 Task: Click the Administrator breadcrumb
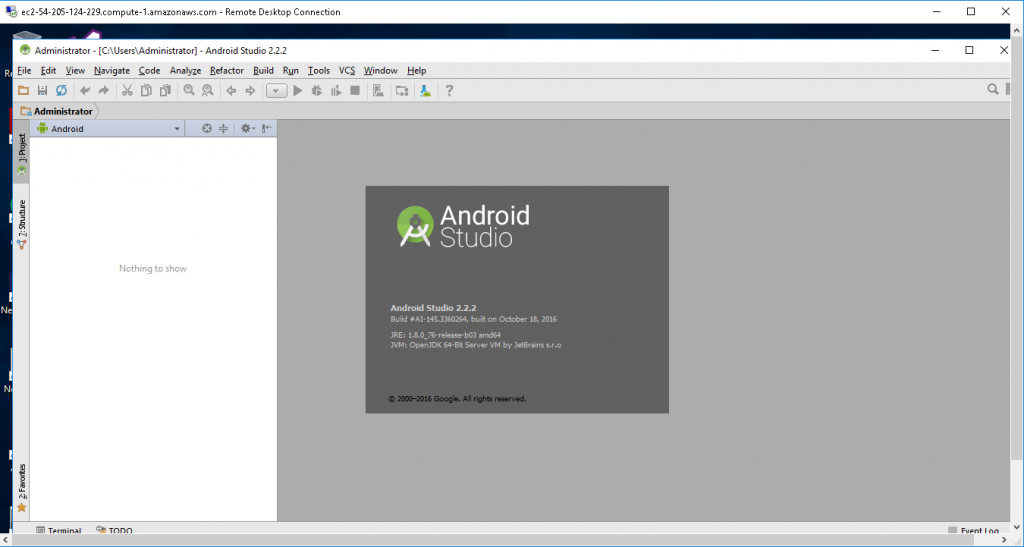62,111
